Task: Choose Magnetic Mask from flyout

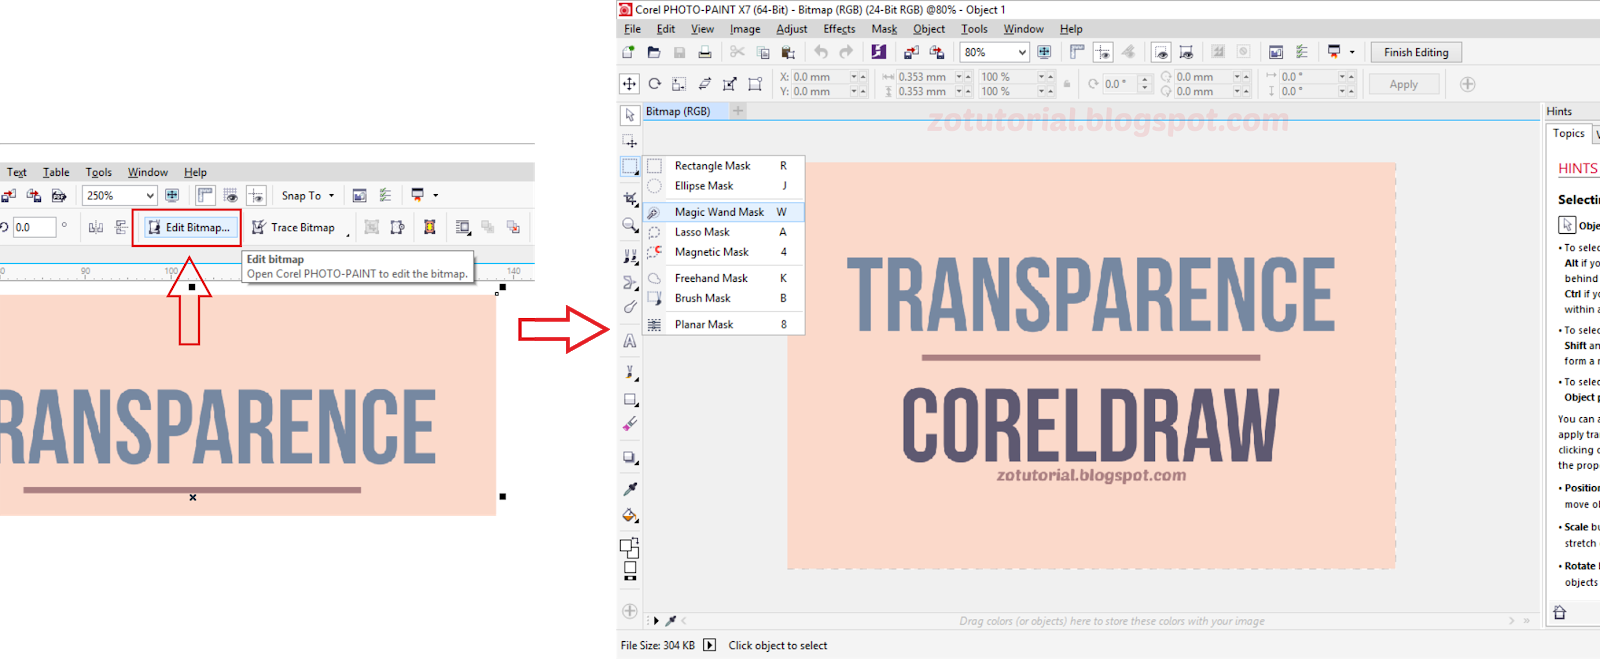Action: (723, 252)
